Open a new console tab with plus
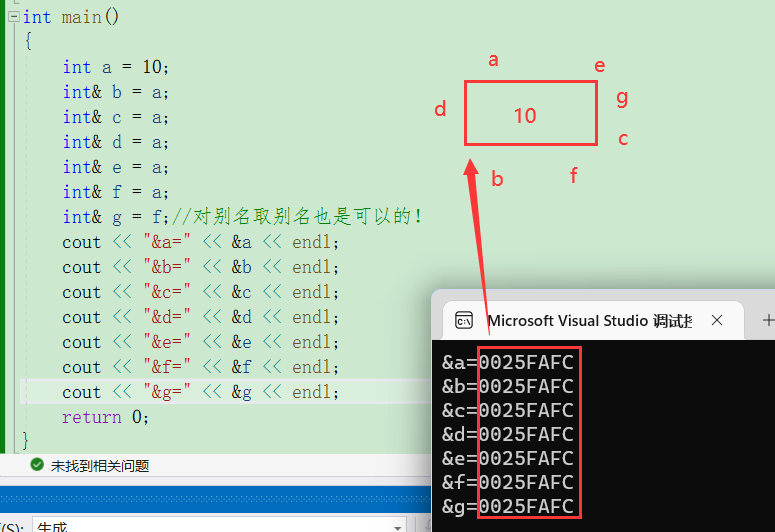The height and width of the screenshot is (532, 775). click(768, 320)
